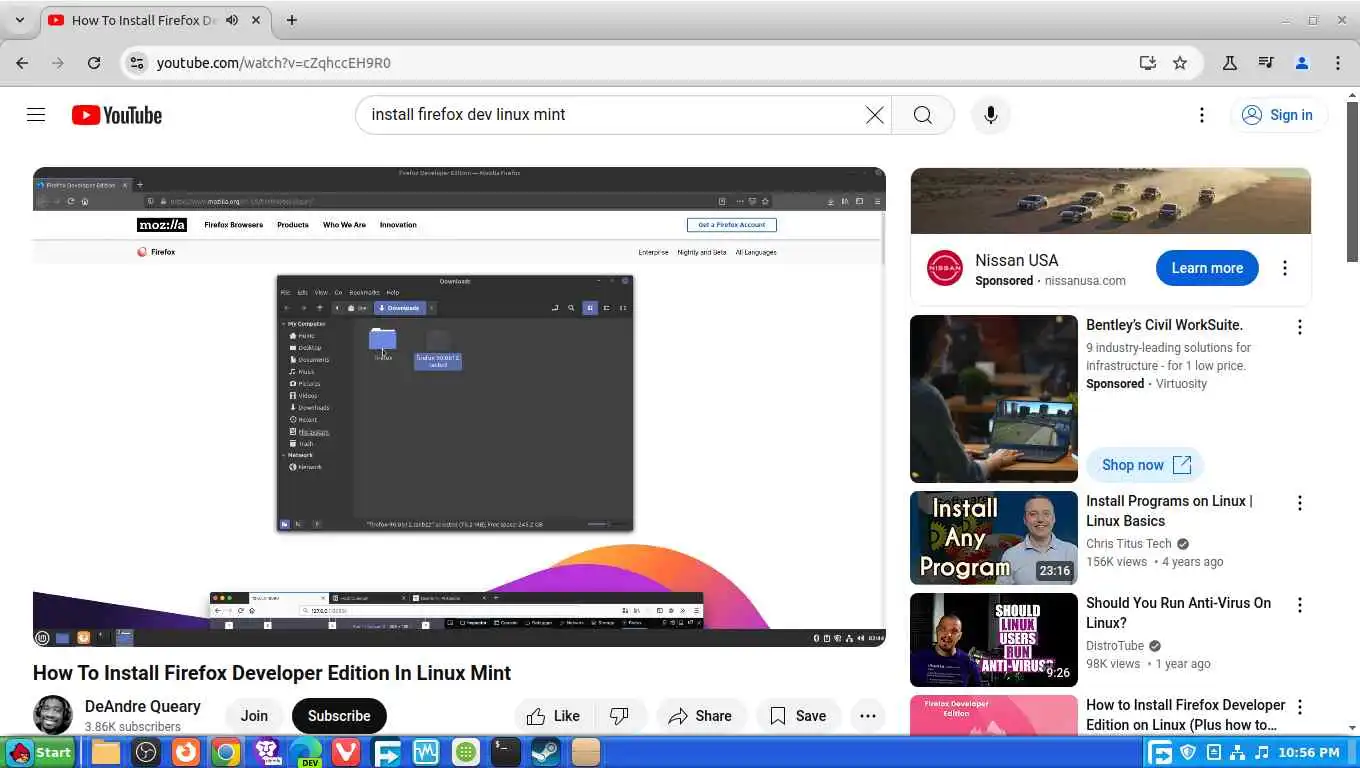Open the YouTube guide hamburger menu
The height and width of the screenshot is (768, 1360).
click(x=36, y=115)
